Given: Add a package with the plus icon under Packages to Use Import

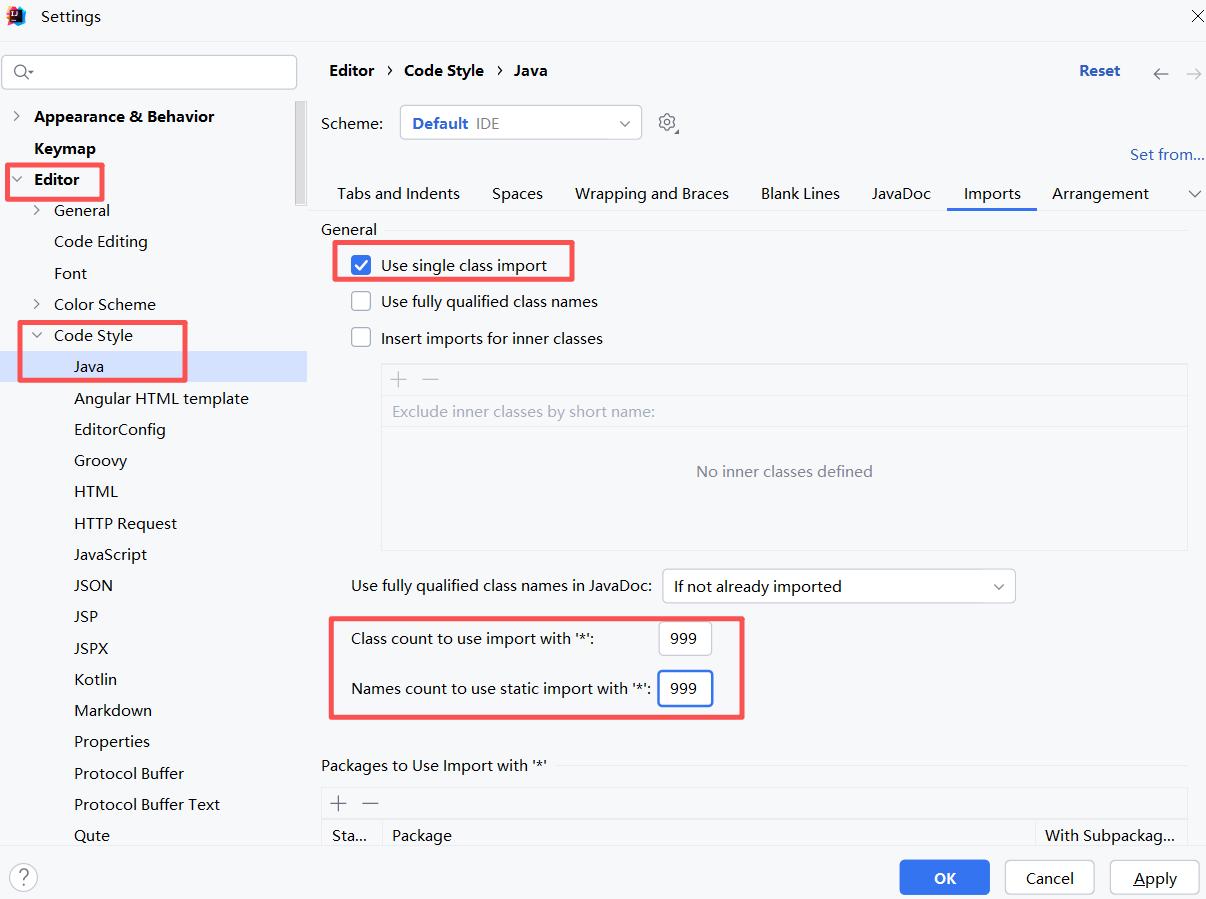Looking at the screenshot, I should [x=339, y=803].
